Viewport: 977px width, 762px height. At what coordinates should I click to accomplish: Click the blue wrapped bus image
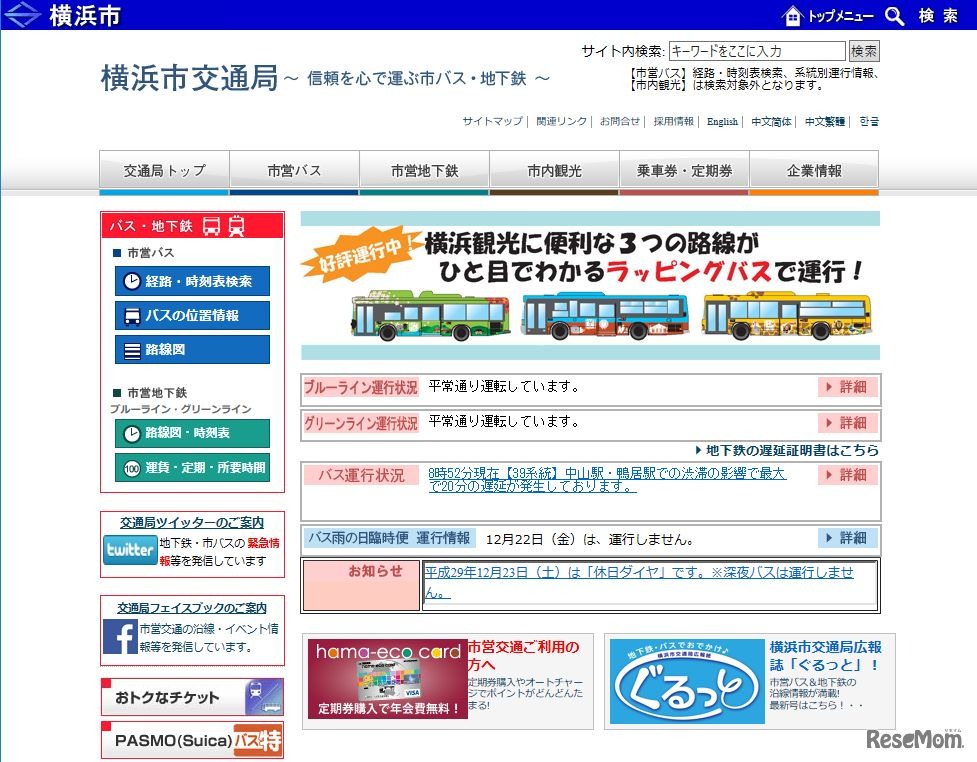pos(605,316)
